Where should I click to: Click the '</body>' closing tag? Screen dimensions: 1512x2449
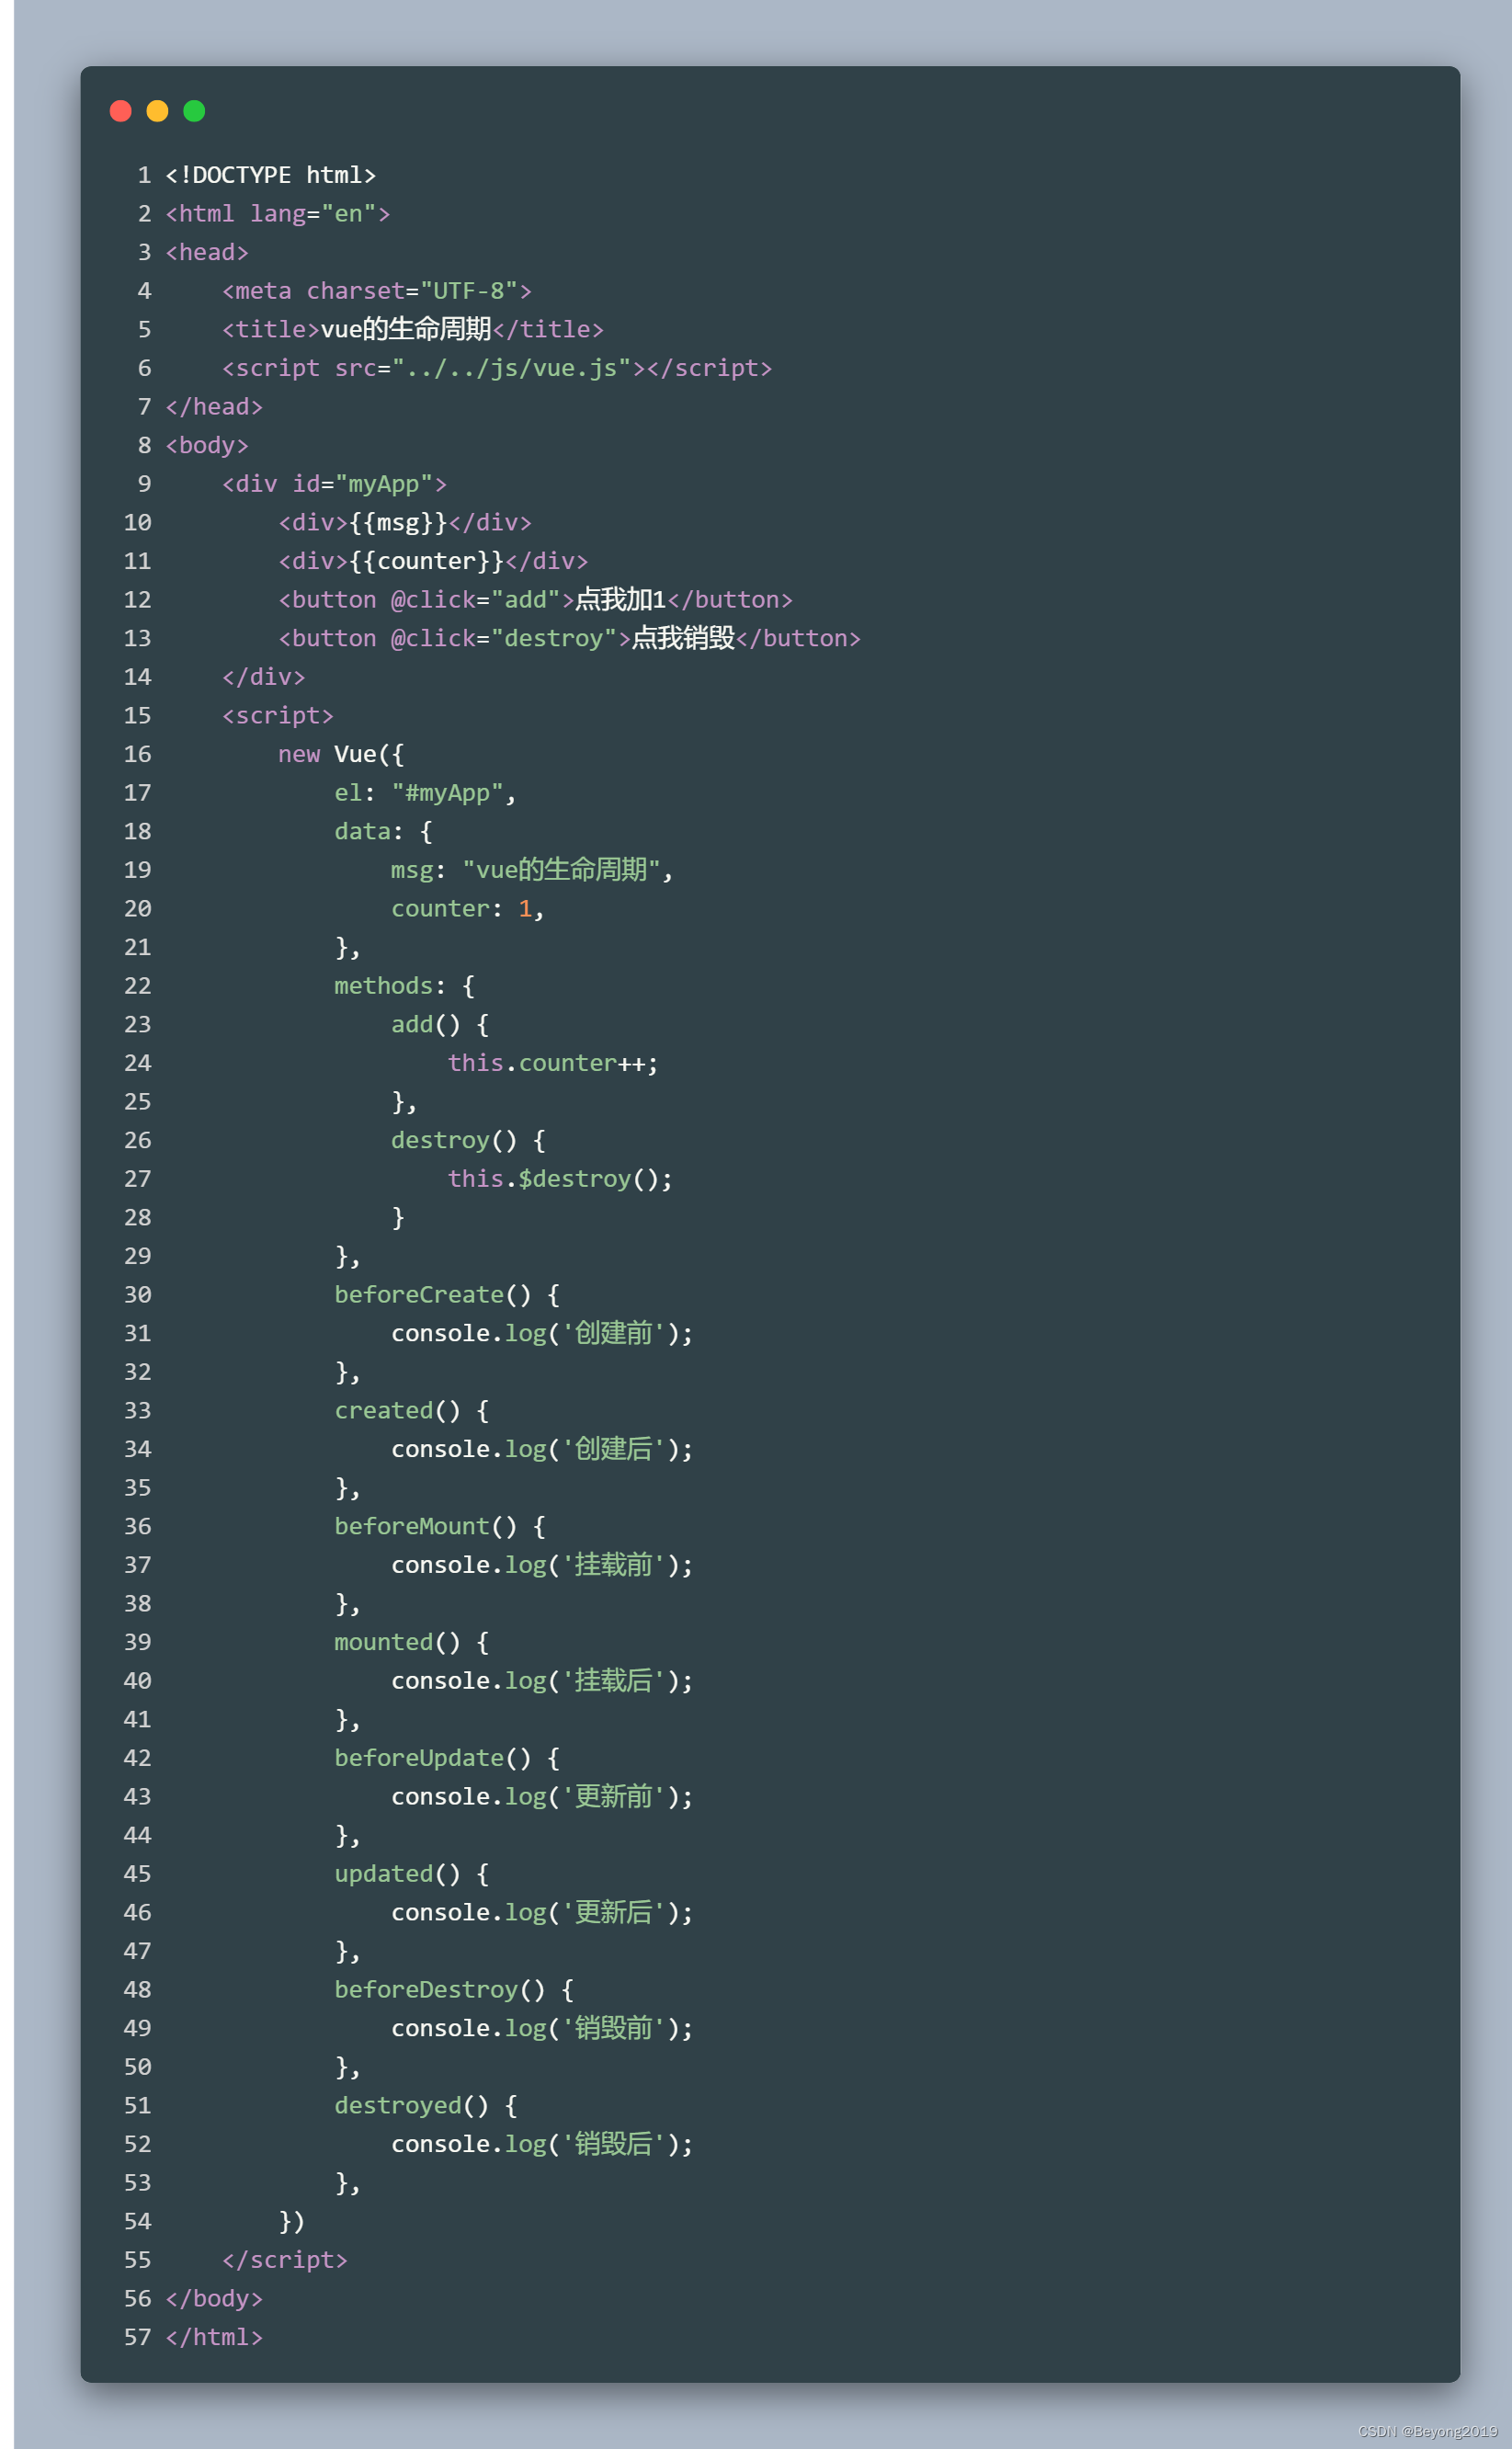(x=214, y=2300)
